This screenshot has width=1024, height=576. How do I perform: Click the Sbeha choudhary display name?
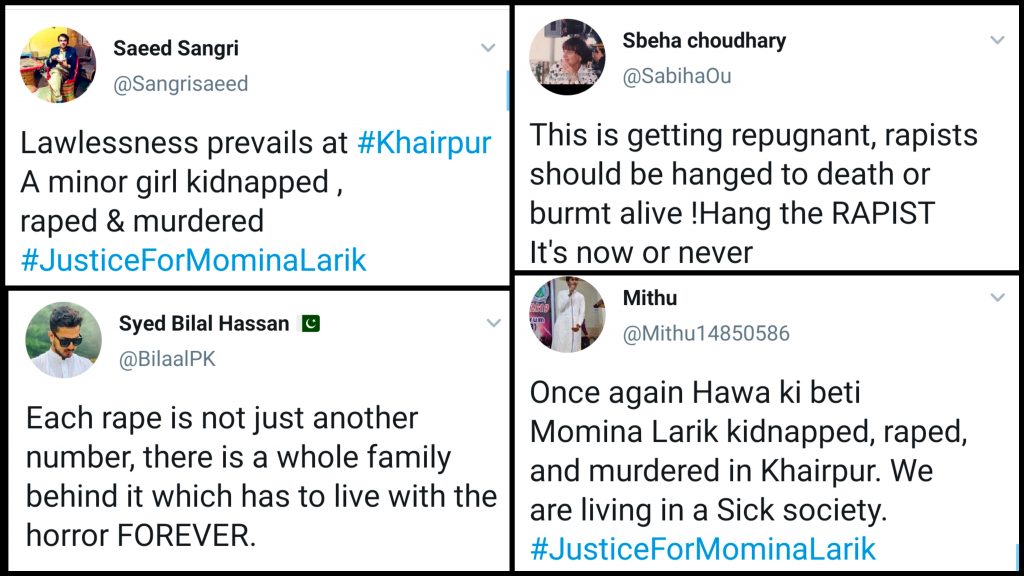704,41
